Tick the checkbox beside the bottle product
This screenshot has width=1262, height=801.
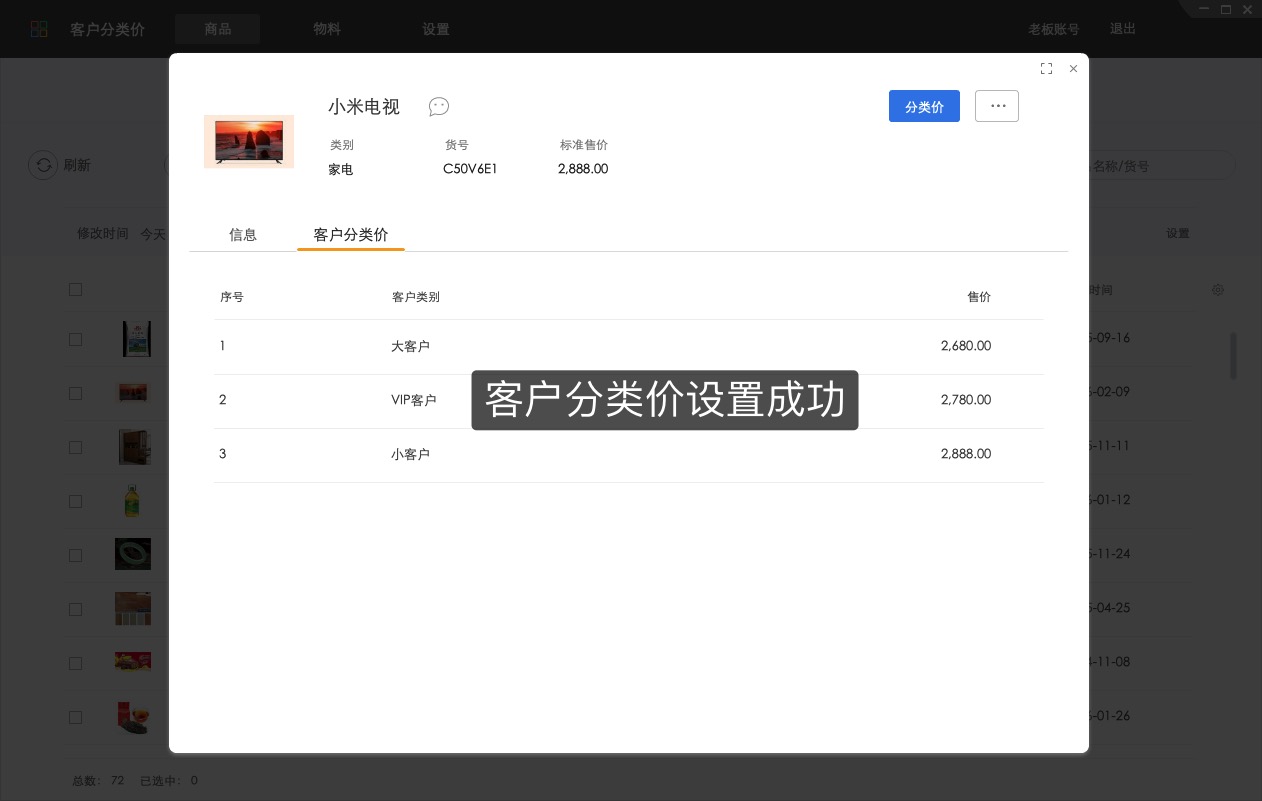[x=75, y=501]
